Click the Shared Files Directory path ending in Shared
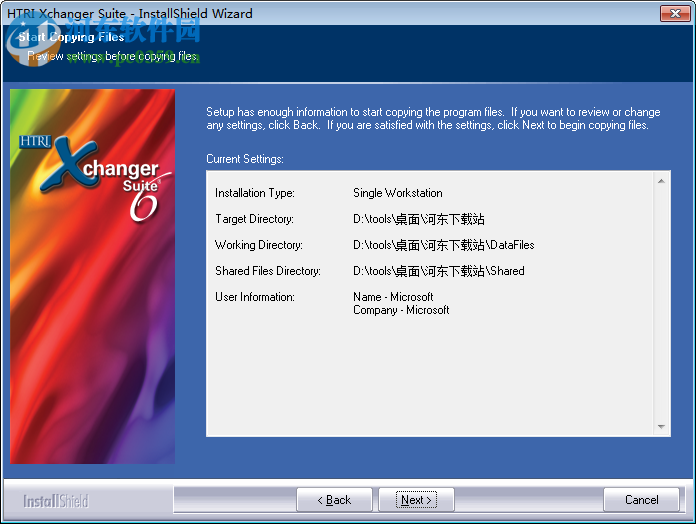The image size is (696, 524). (439, 271)
